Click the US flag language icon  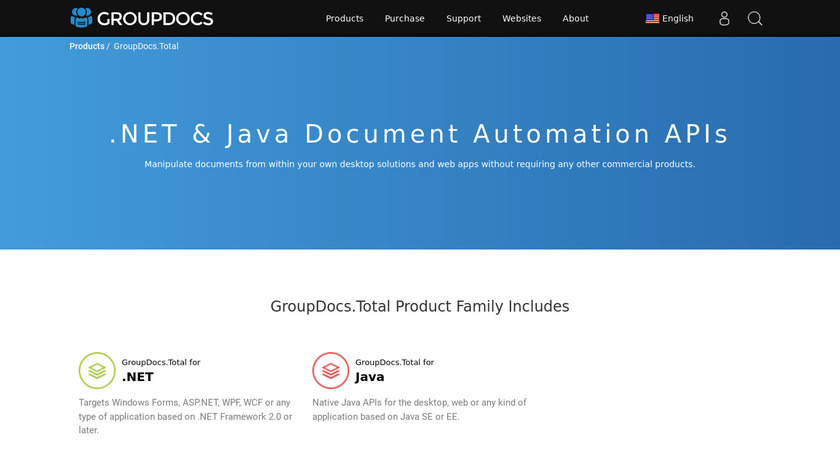coord(652,18)
